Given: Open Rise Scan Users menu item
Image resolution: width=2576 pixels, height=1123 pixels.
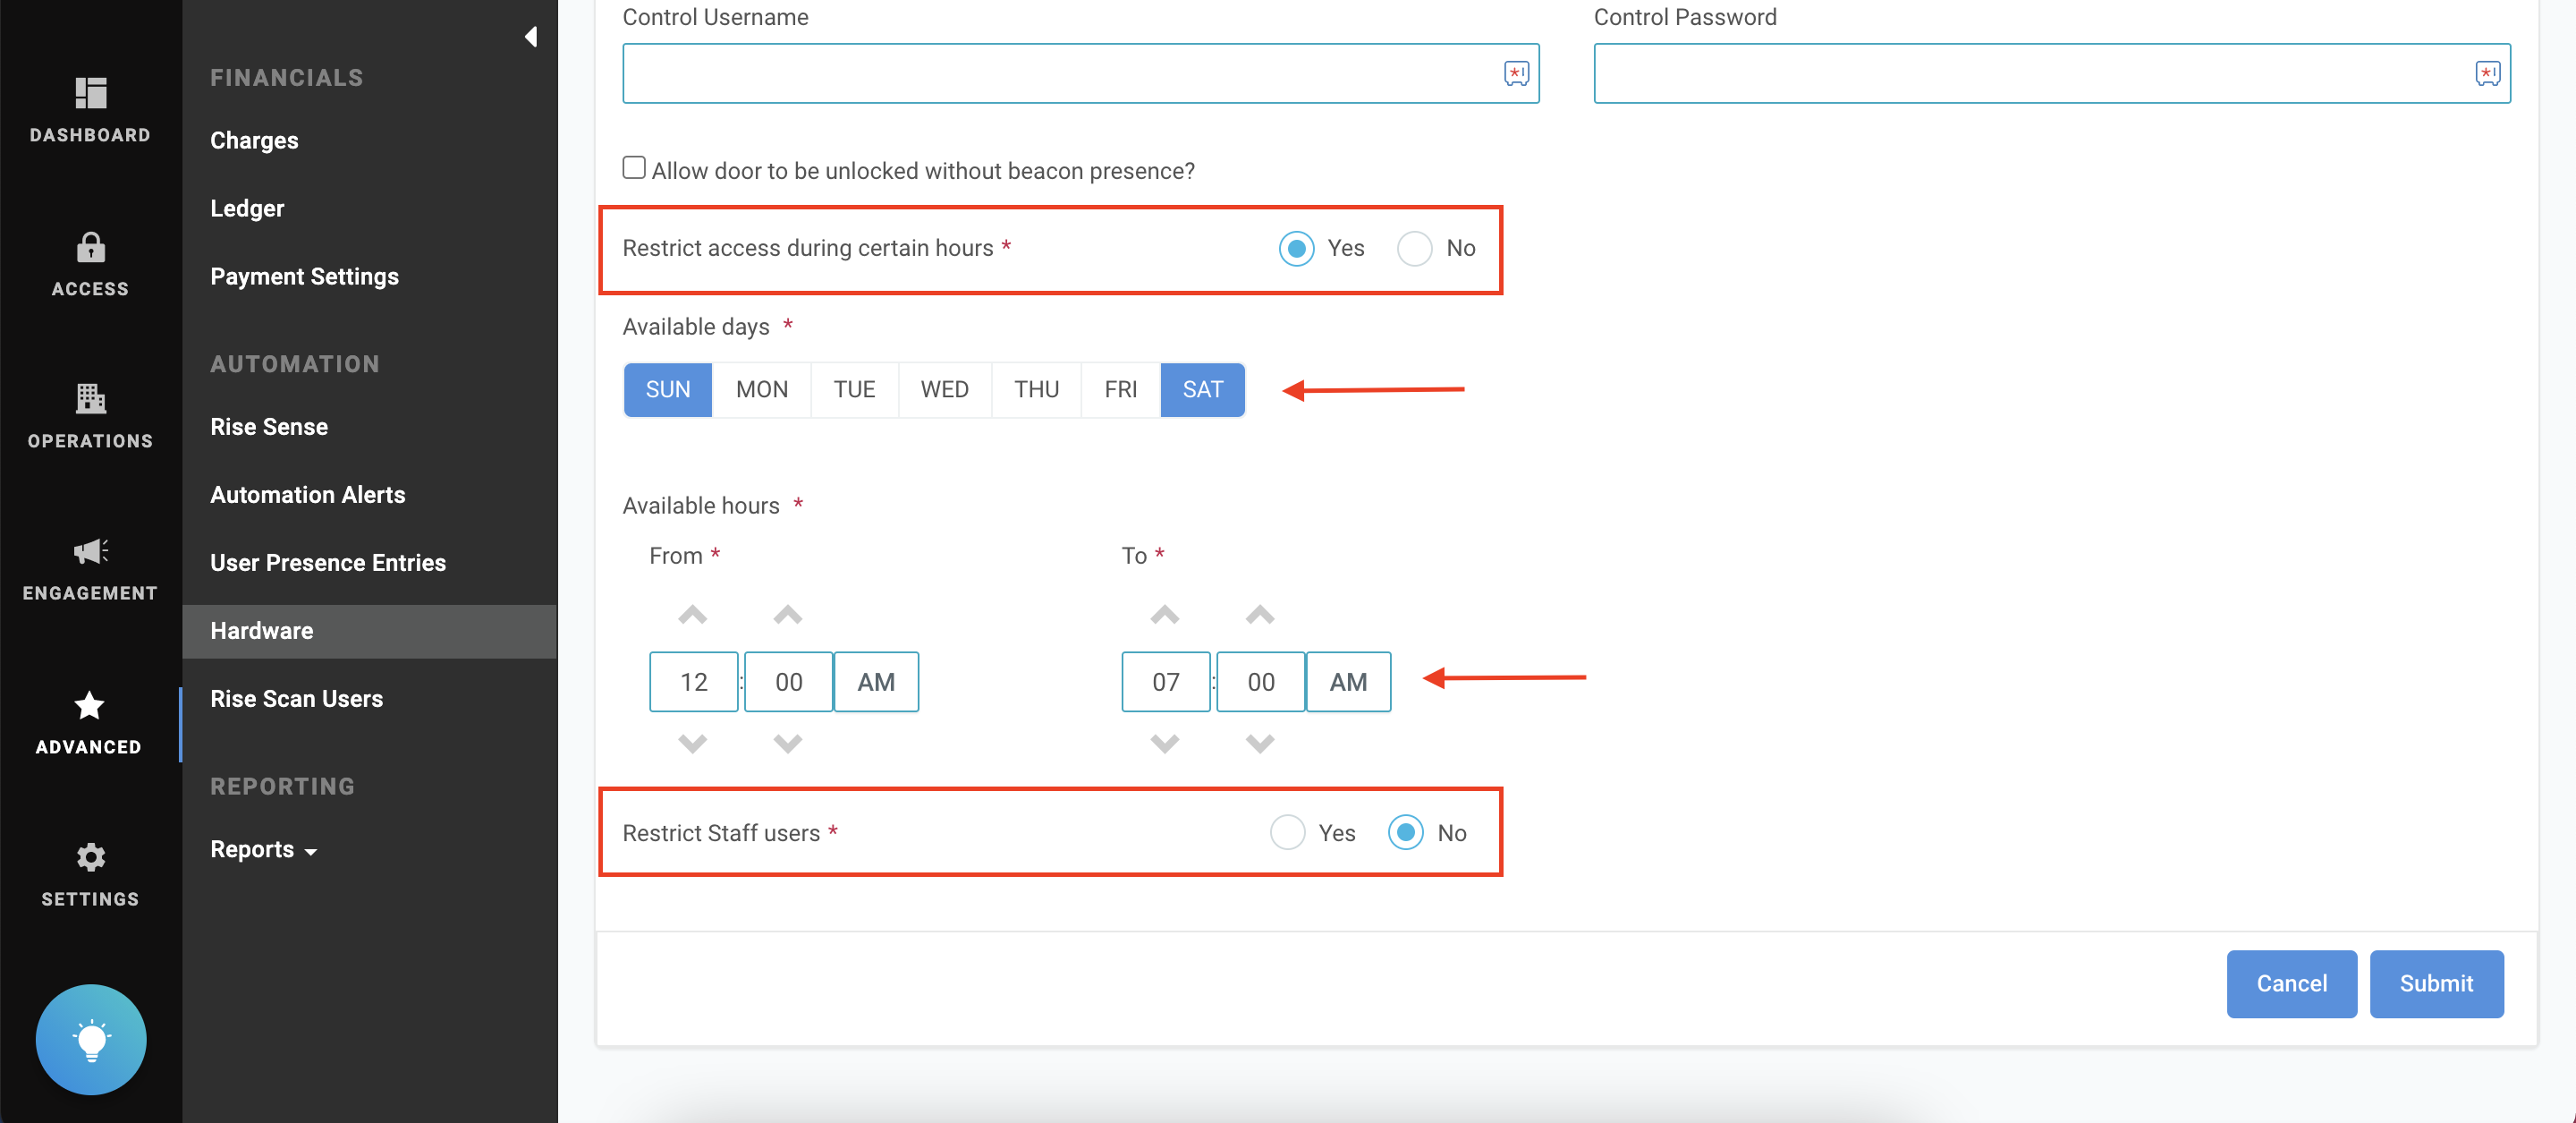Looking at the screenshot, I should (296, 698).
